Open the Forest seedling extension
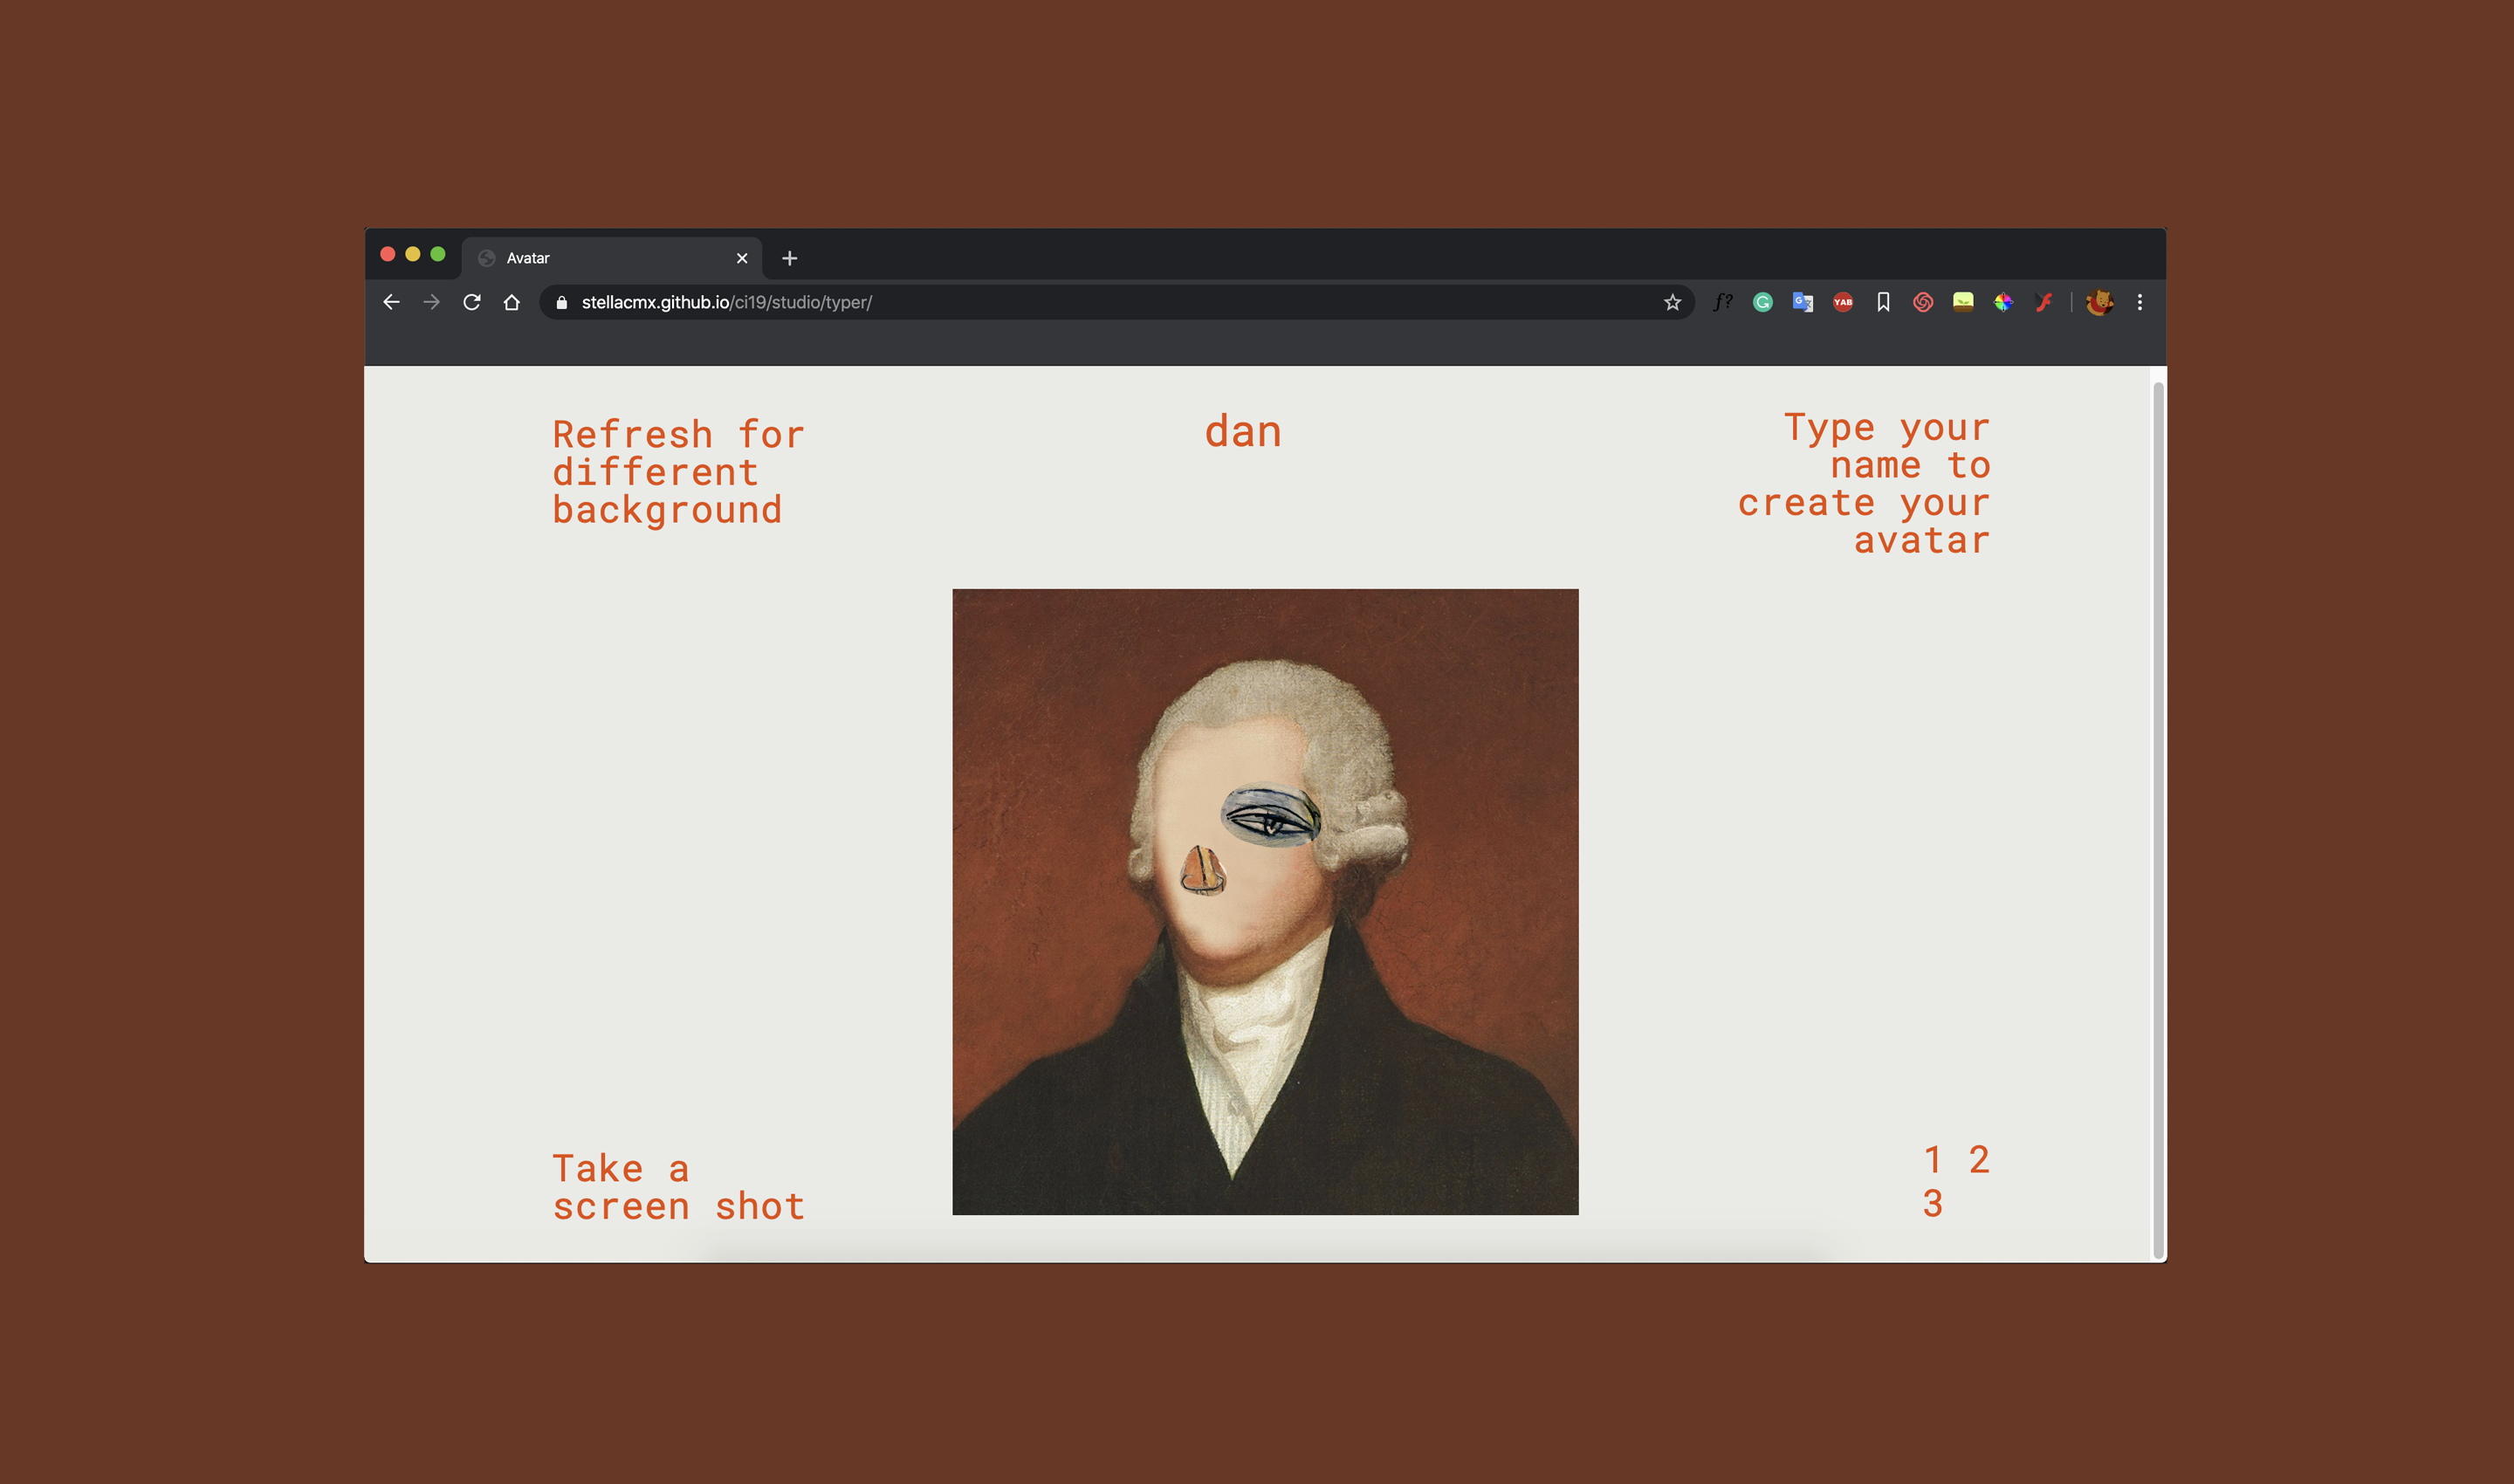 coord(1963,302)
